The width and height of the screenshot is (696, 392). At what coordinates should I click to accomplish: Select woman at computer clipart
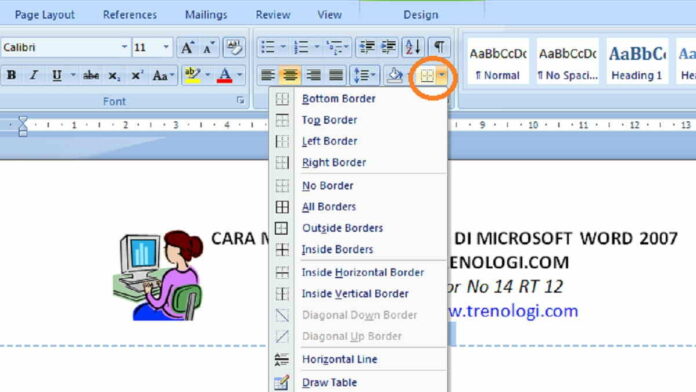coord(158,275)
